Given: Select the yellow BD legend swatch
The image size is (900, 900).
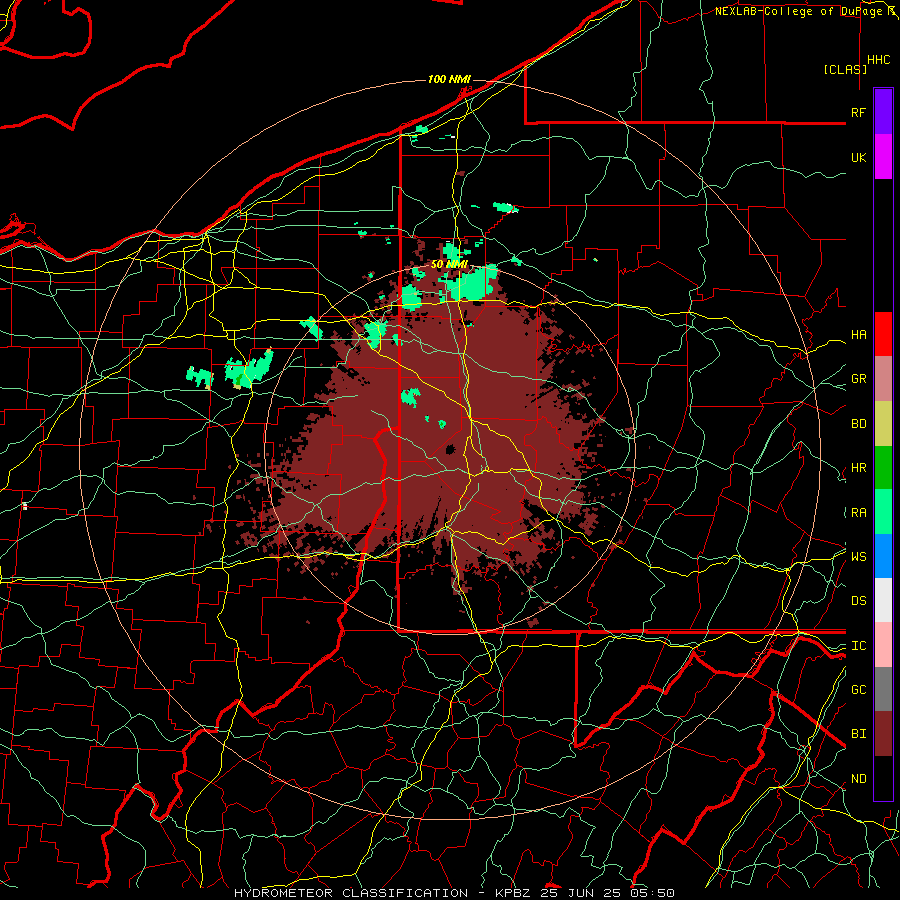Looking at the screenshot, I should click(x=883, y=424).
